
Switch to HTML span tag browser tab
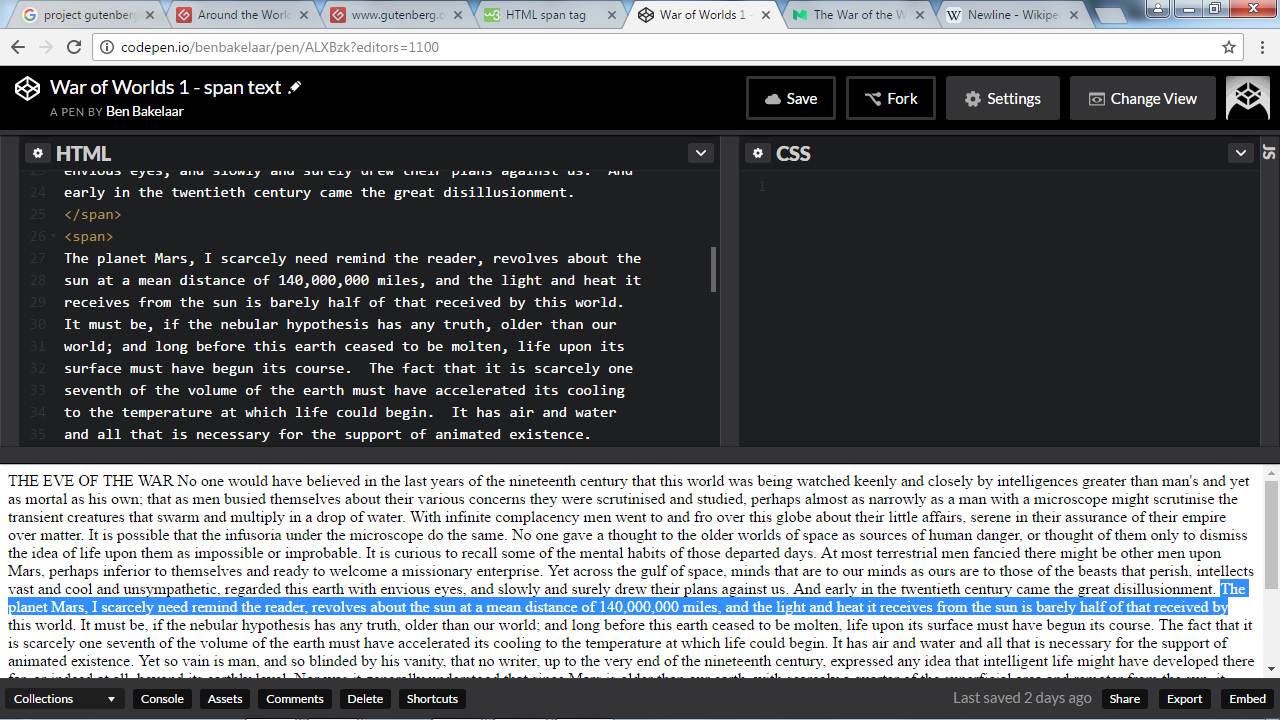(550, 15)
